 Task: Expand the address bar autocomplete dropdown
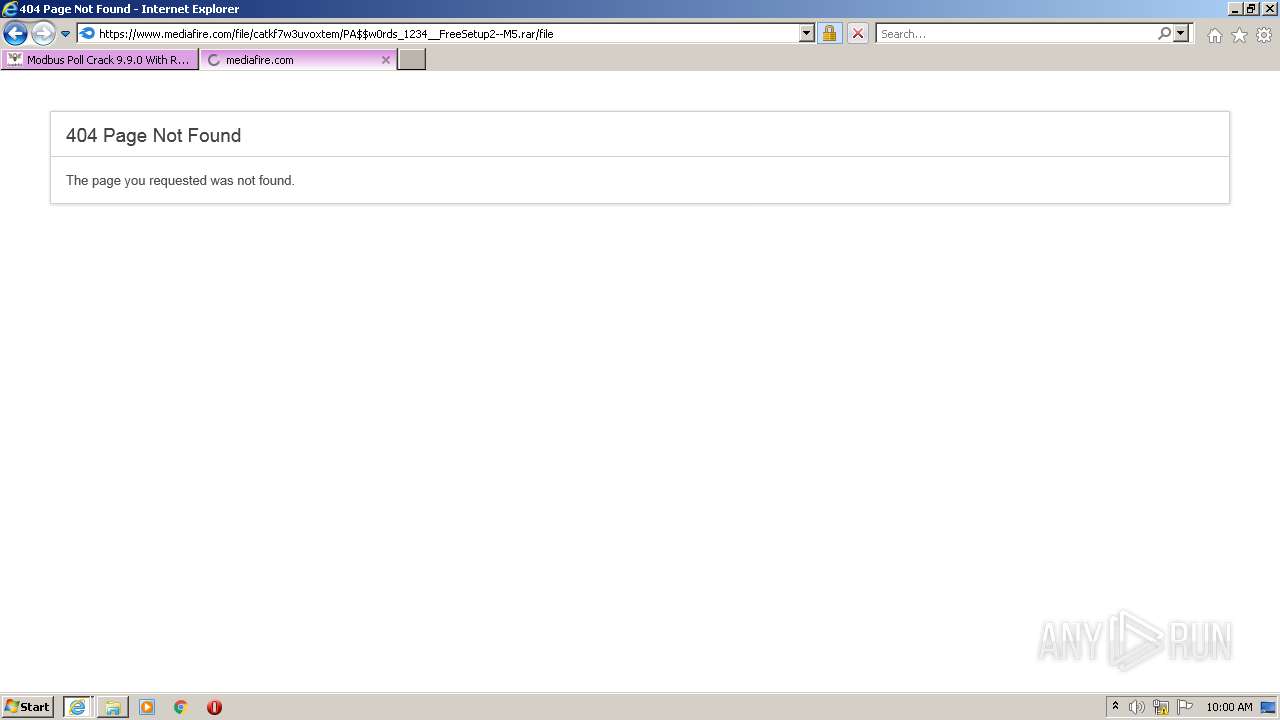pos(807,33)
